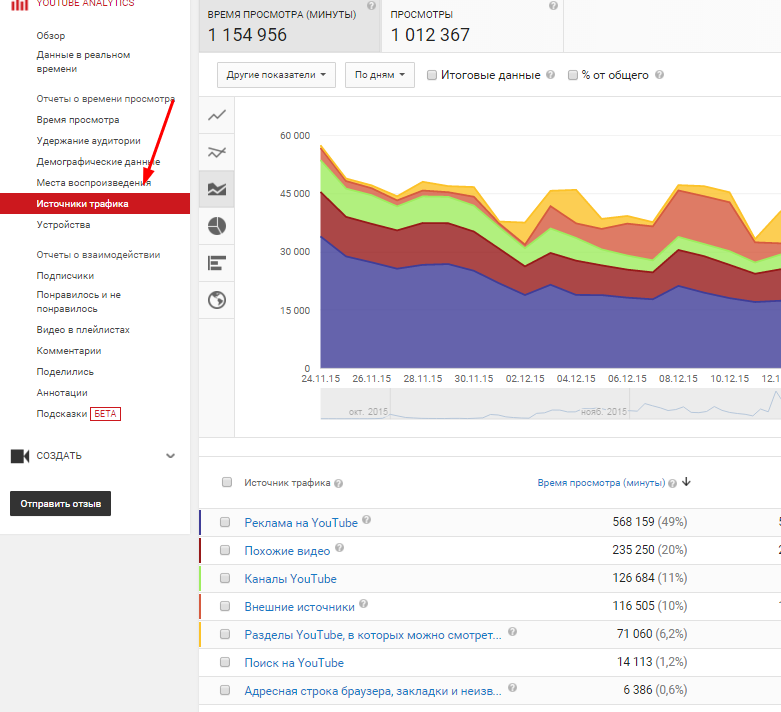Open Данные в реальном времени
Screen dimensions: 781x712
coord(83,62)
